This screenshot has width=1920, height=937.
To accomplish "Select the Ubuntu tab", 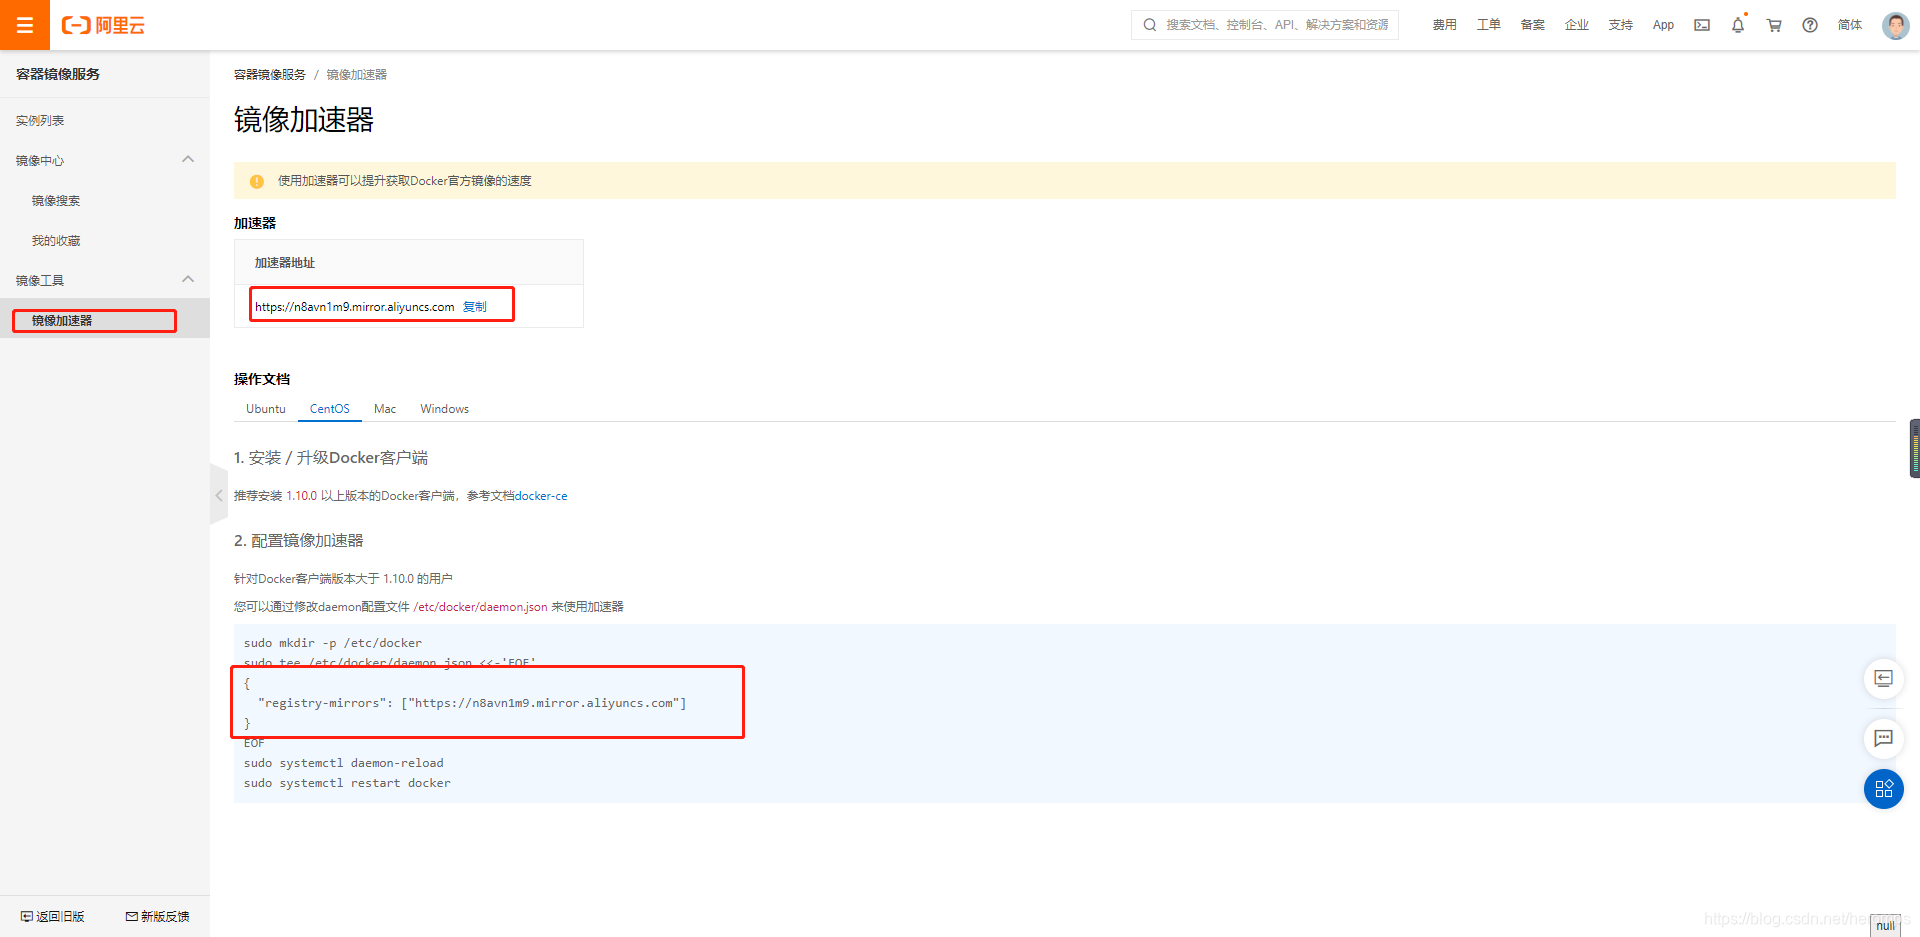I will 266,409.
